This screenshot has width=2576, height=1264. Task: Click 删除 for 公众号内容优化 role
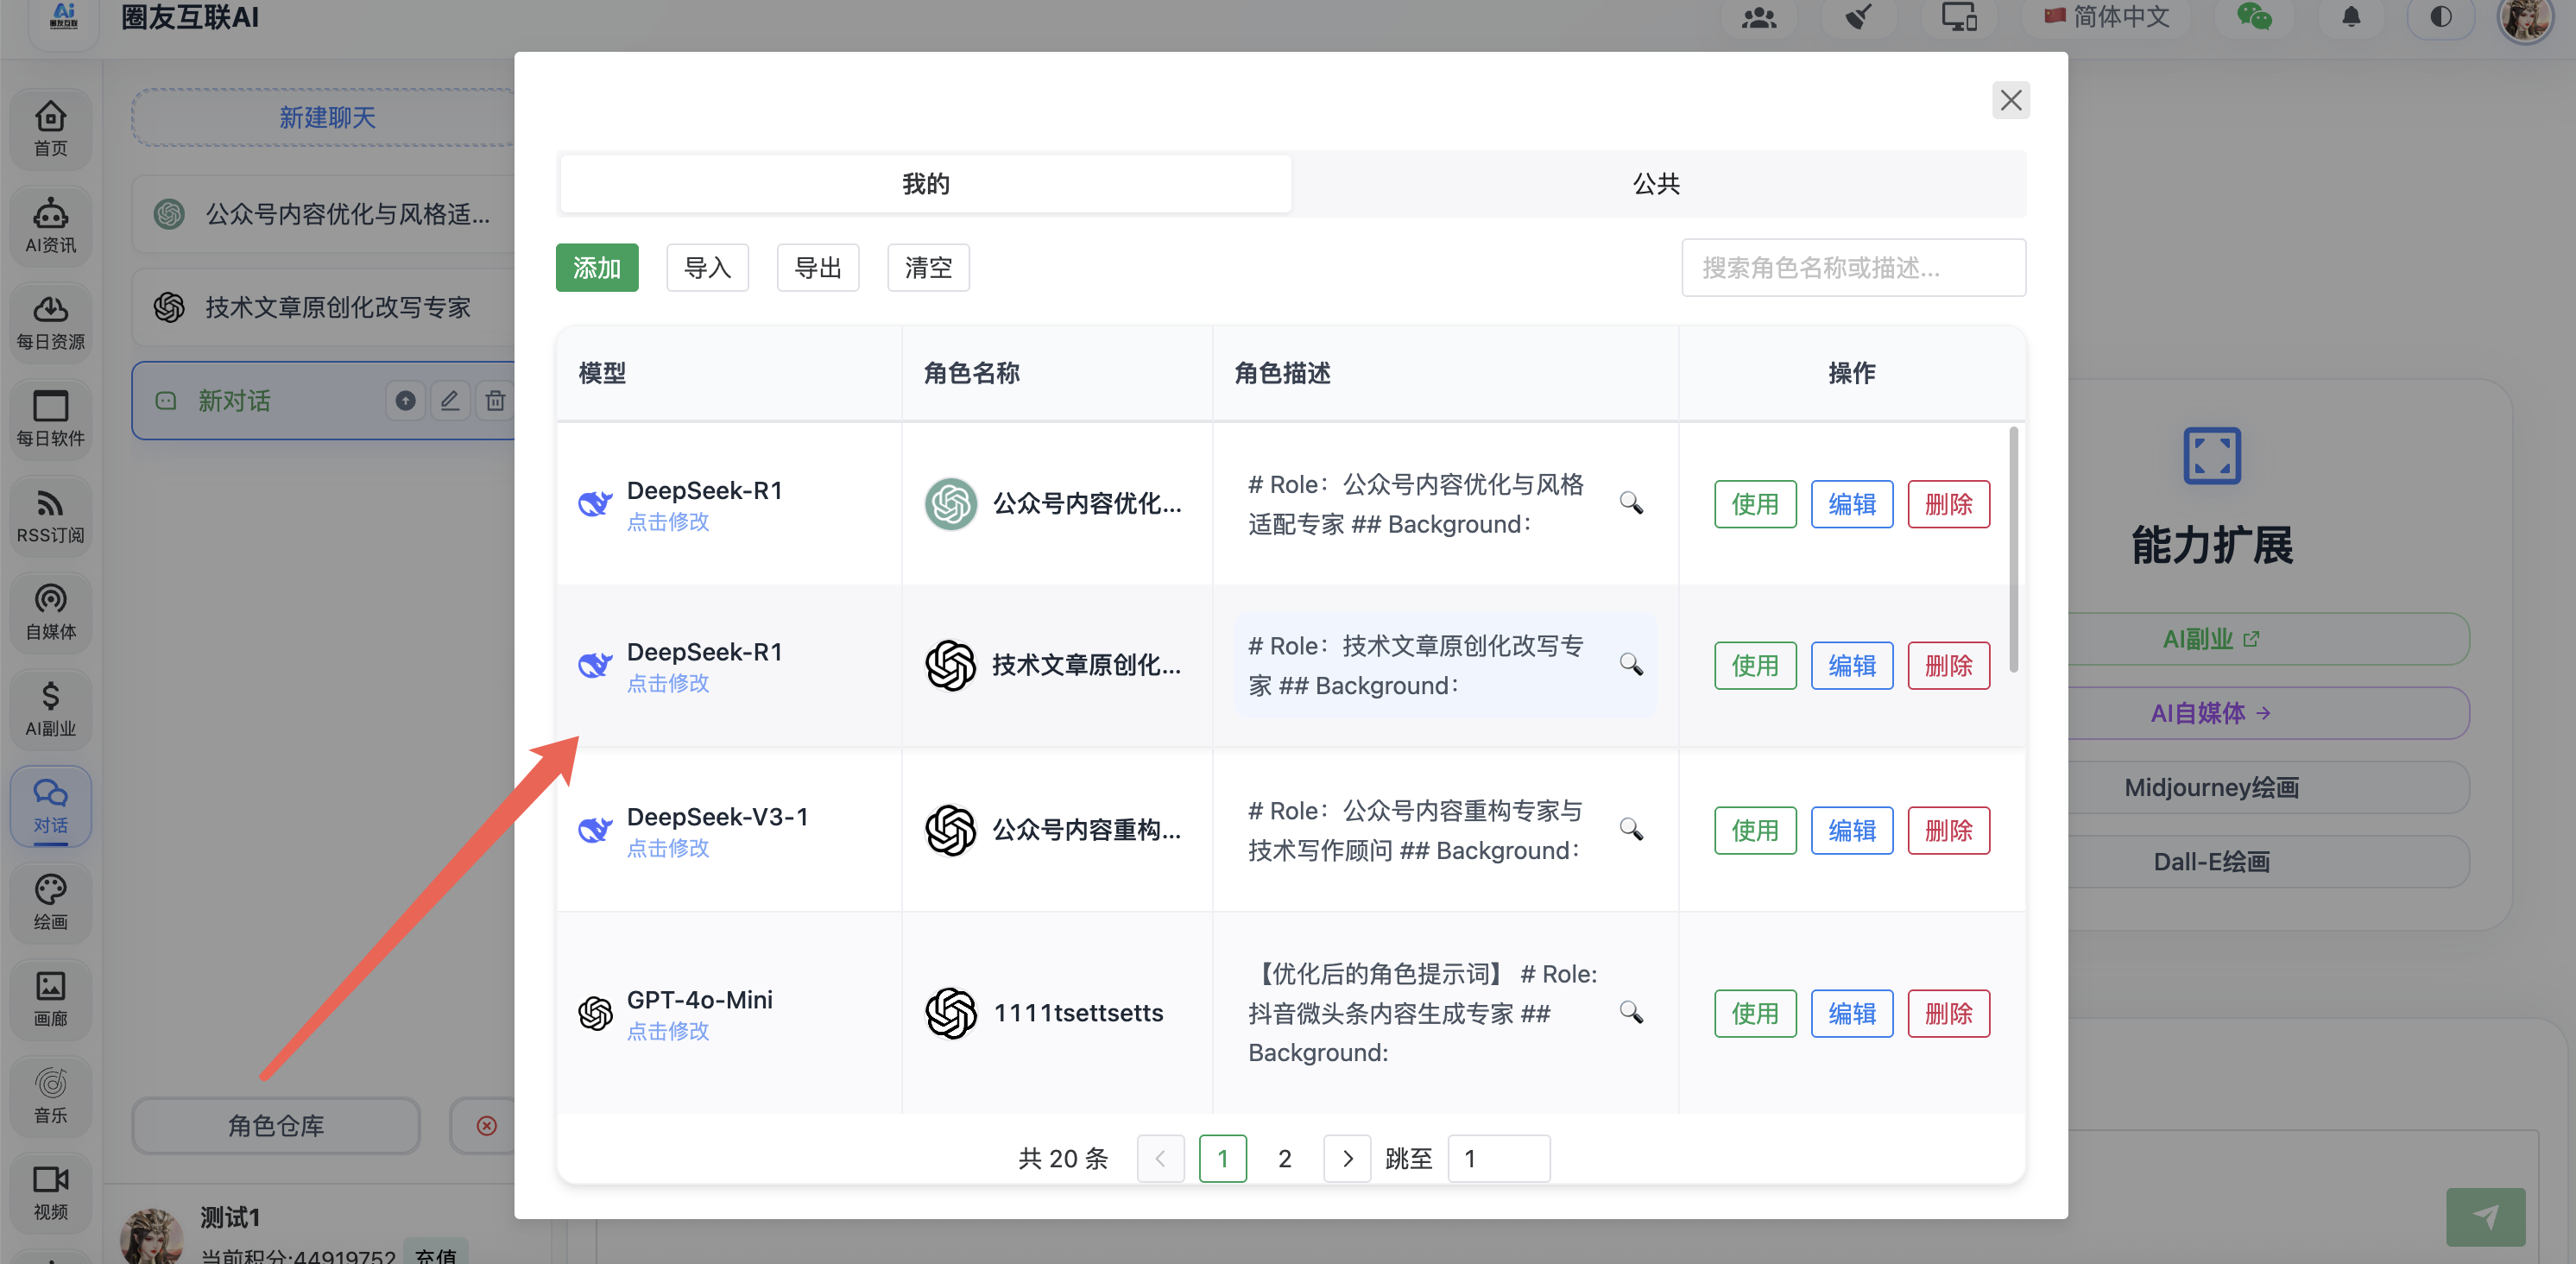coord(1948,504)
